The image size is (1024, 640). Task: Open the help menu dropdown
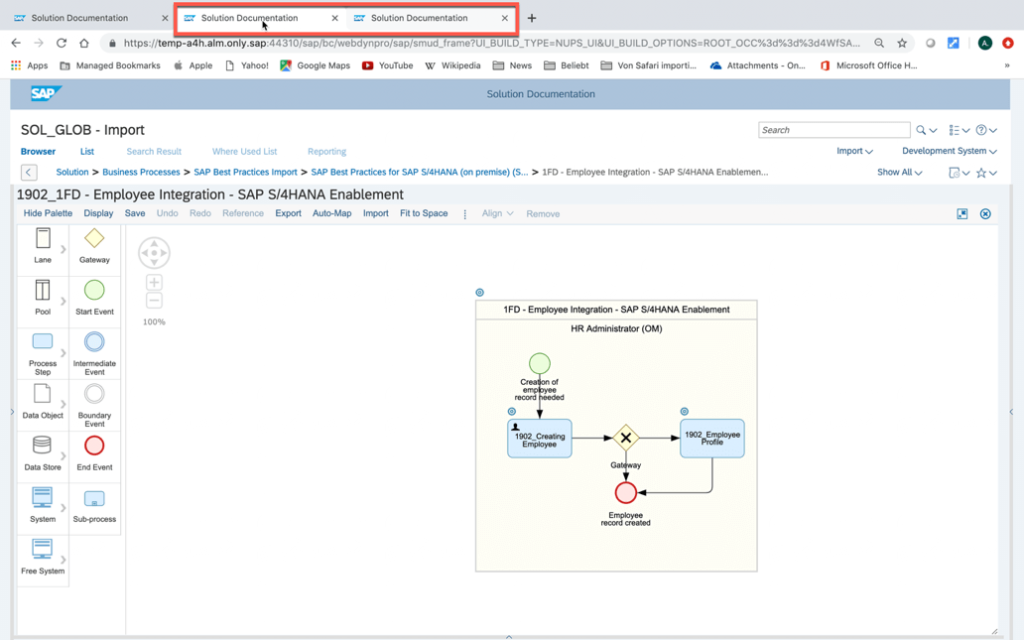pyautogui.click(x=986, y=130)
